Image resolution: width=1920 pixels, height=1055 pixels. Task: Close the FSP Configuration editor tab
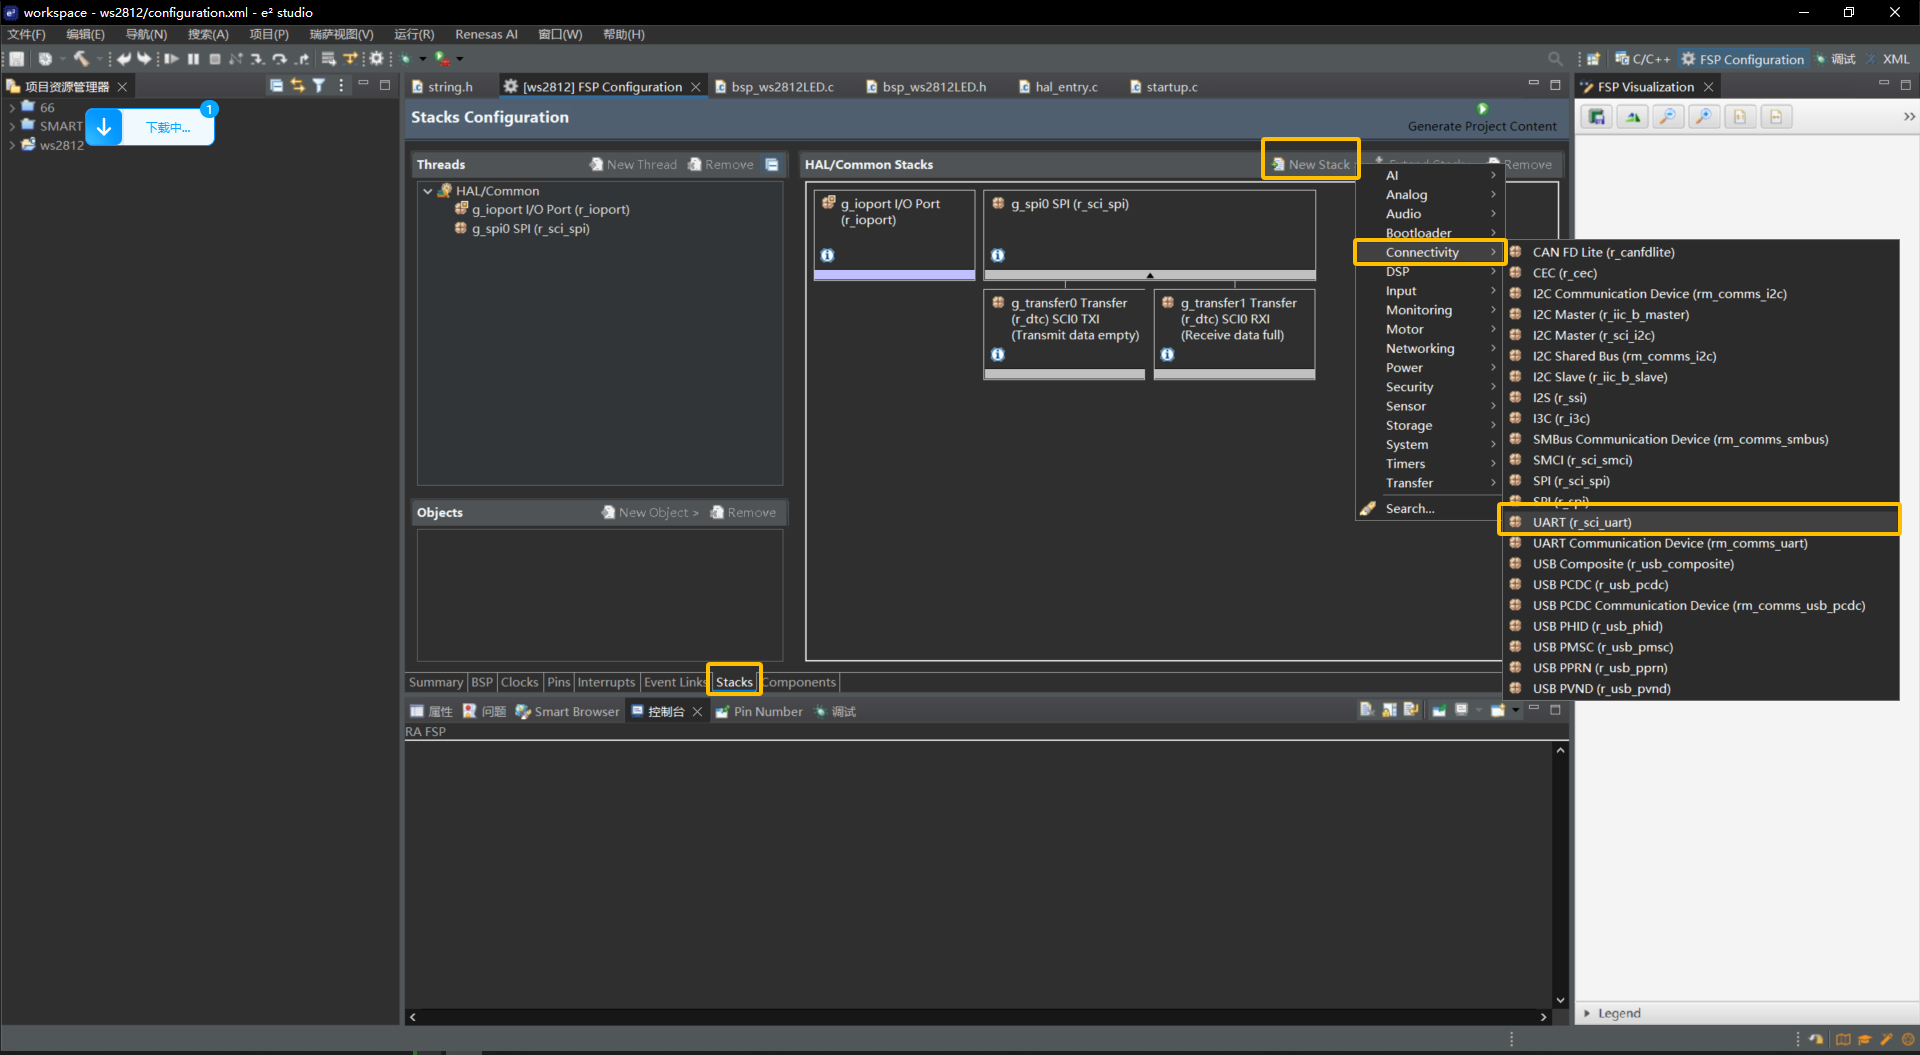696,87
